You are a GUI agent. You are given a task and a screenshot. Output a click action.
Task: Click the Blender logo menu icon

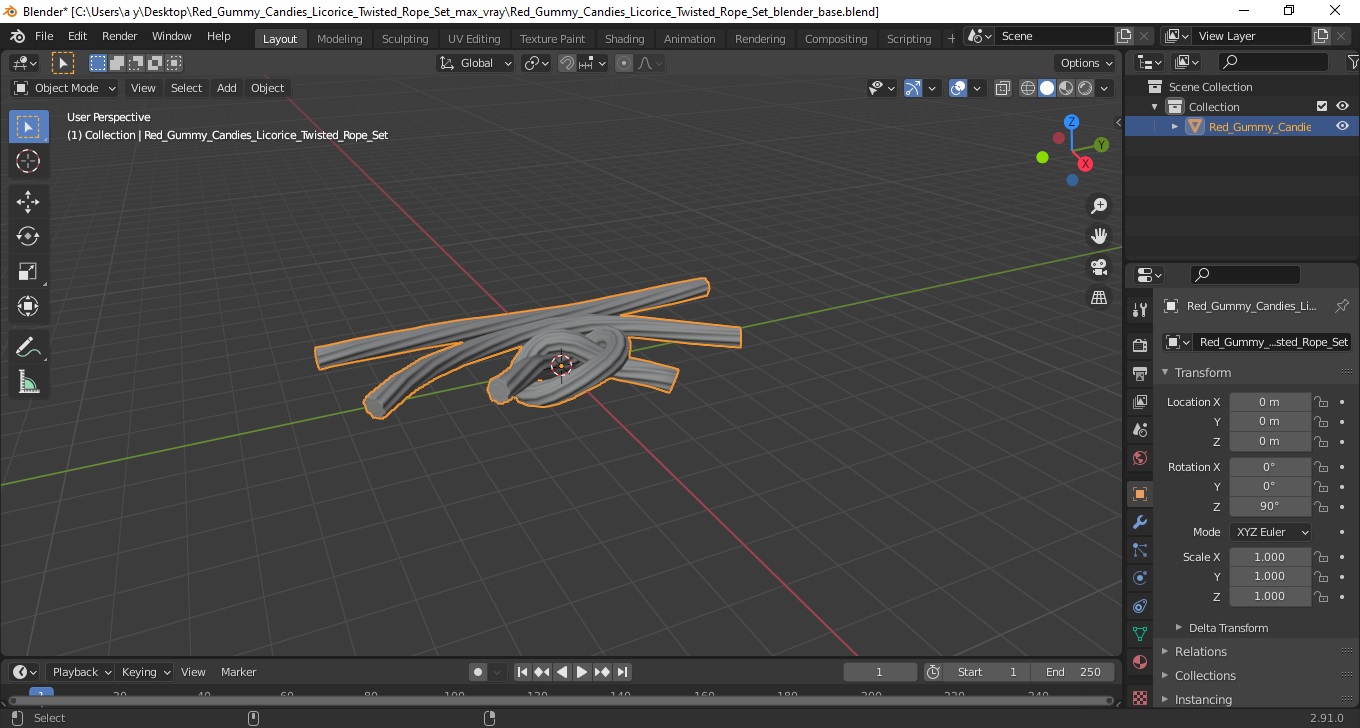(17, 36)
